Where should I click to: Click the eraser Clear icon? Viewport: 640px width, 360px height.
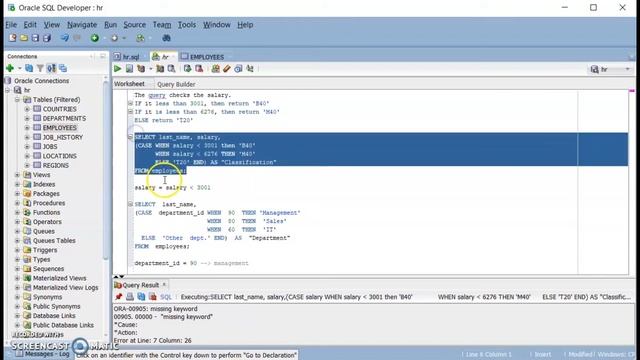[227, 69]
